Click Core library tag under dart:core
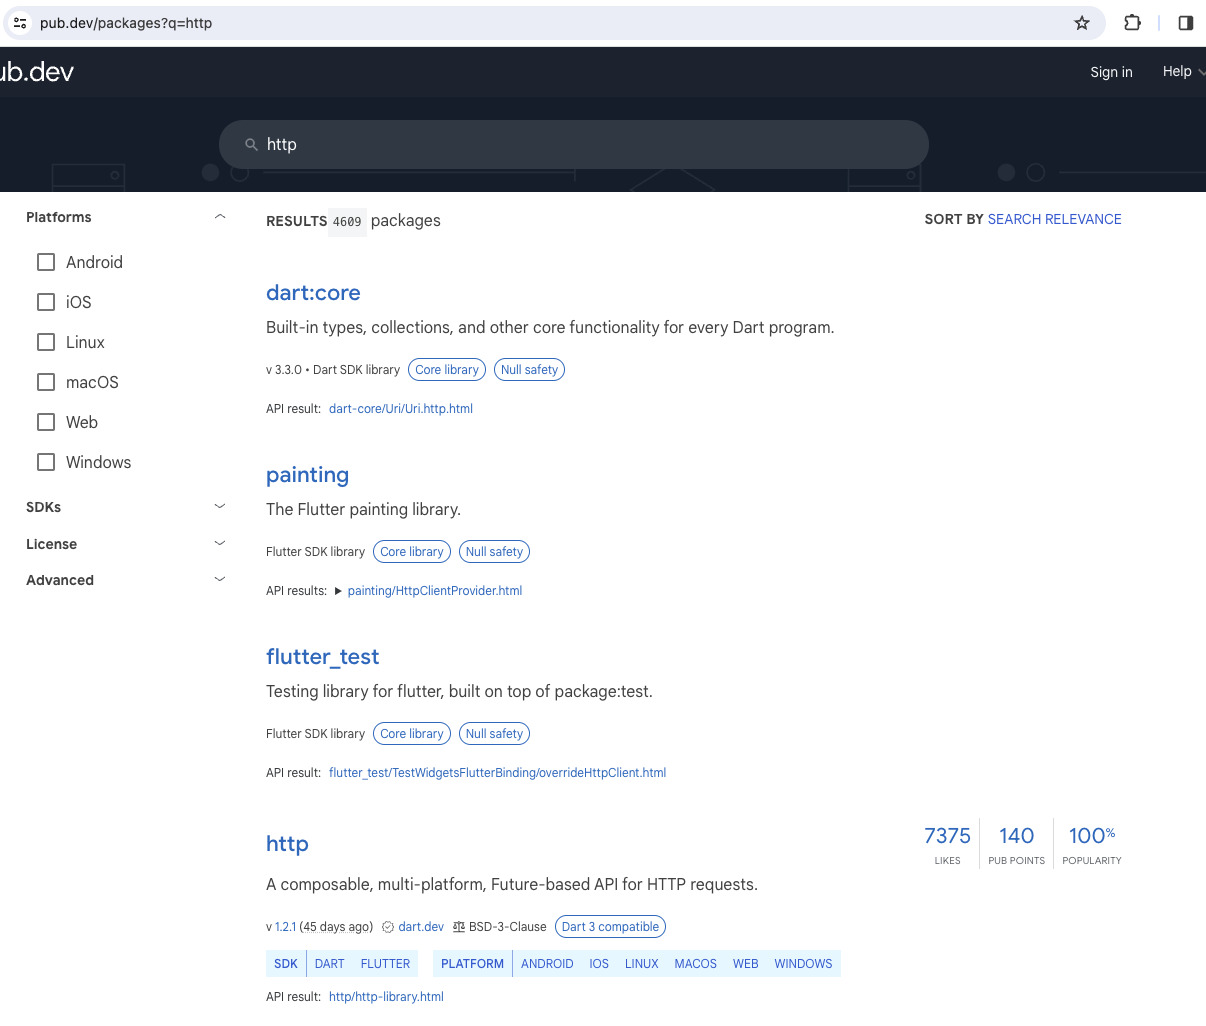The width and height of the screenshot is (1206, 1026). [447, 370]
